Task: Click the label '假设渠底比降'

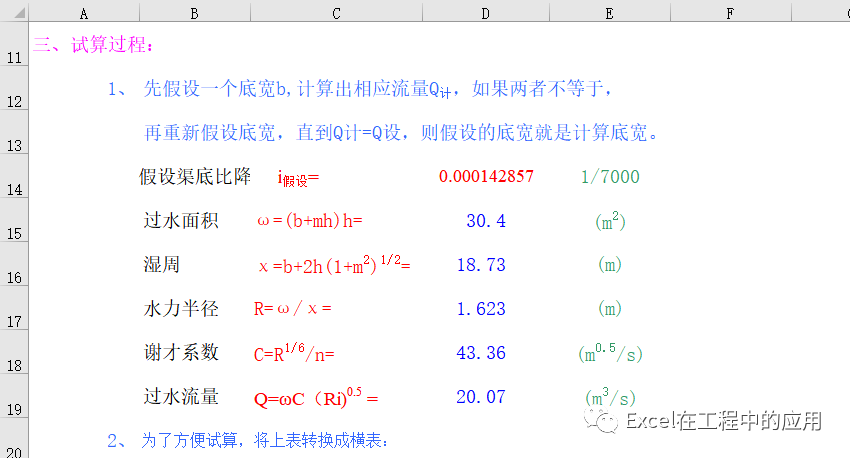Action: coord(195,176)
